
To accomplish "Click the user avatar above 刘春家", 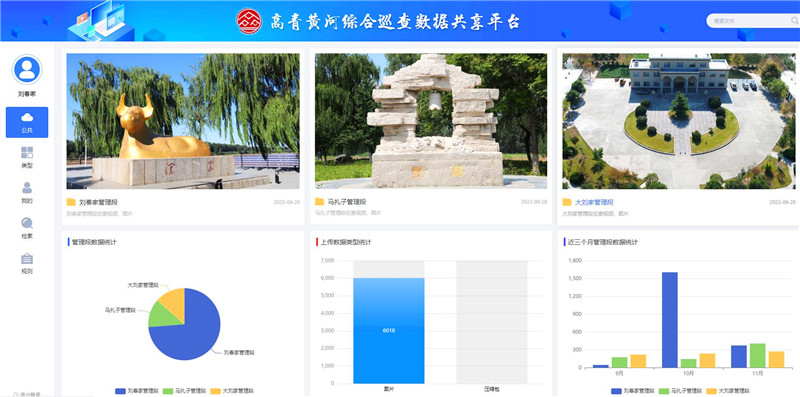I will (x=27, y=69).
